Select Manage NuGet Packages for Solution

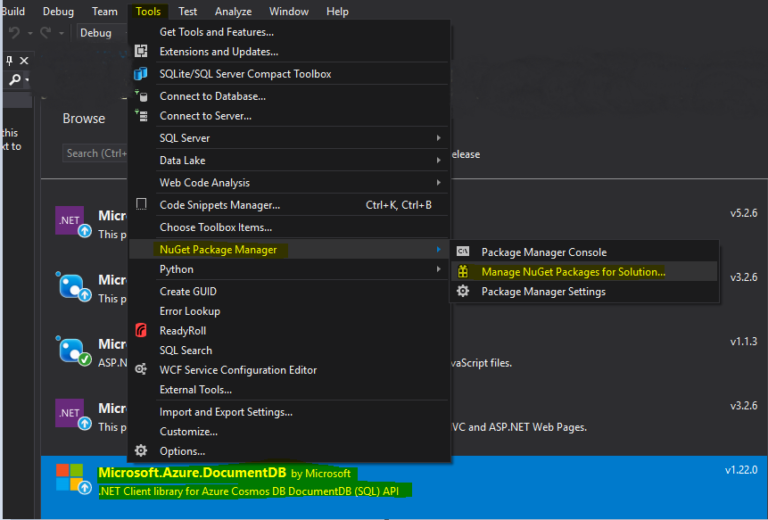pos(584,271)
